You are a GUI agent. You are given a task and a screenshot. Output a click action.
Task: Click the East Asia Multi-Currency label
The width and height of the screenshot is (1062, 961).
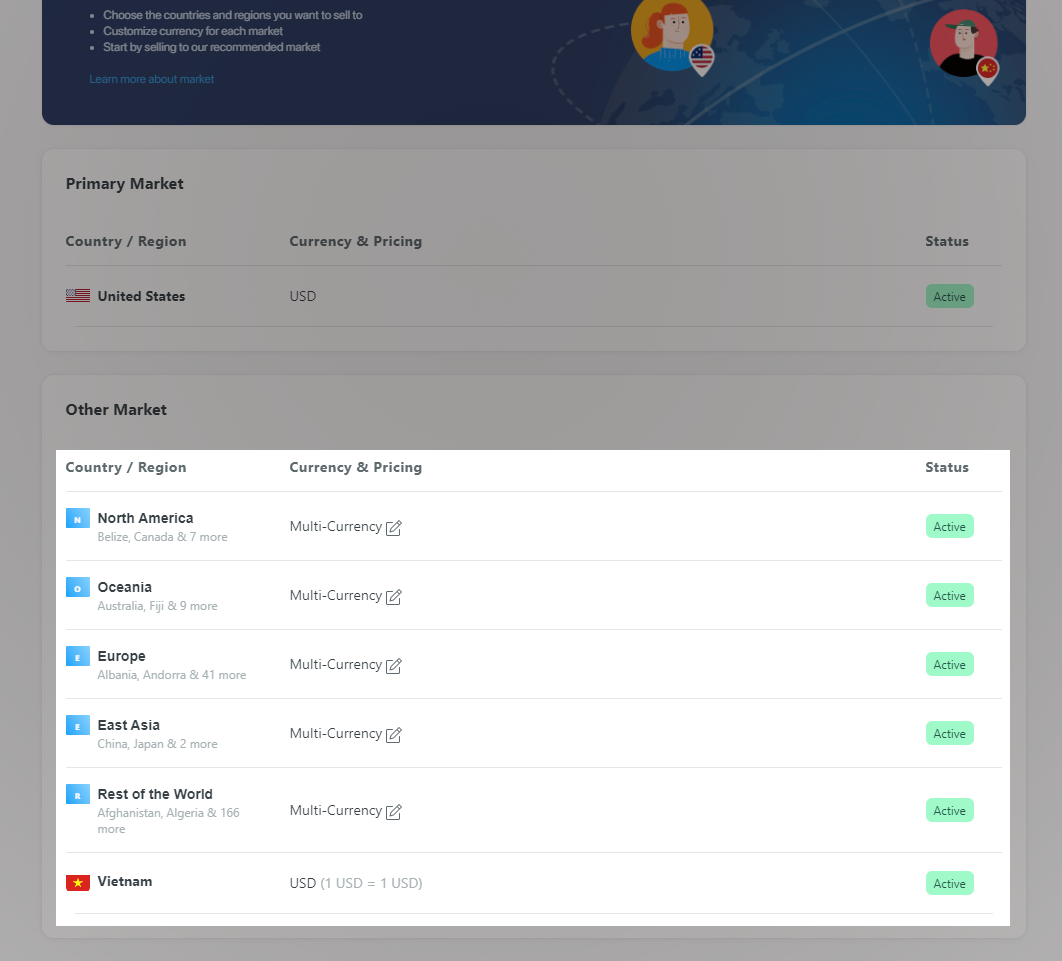pos(336,734)
